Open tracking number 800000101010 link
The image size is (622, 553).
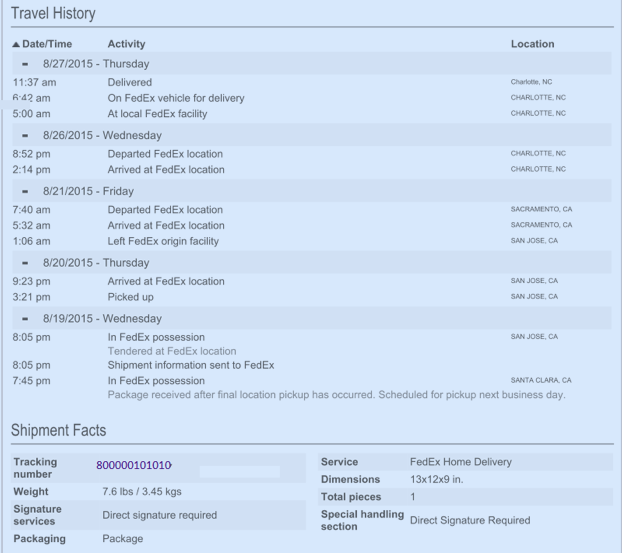[x=134, y=465]
